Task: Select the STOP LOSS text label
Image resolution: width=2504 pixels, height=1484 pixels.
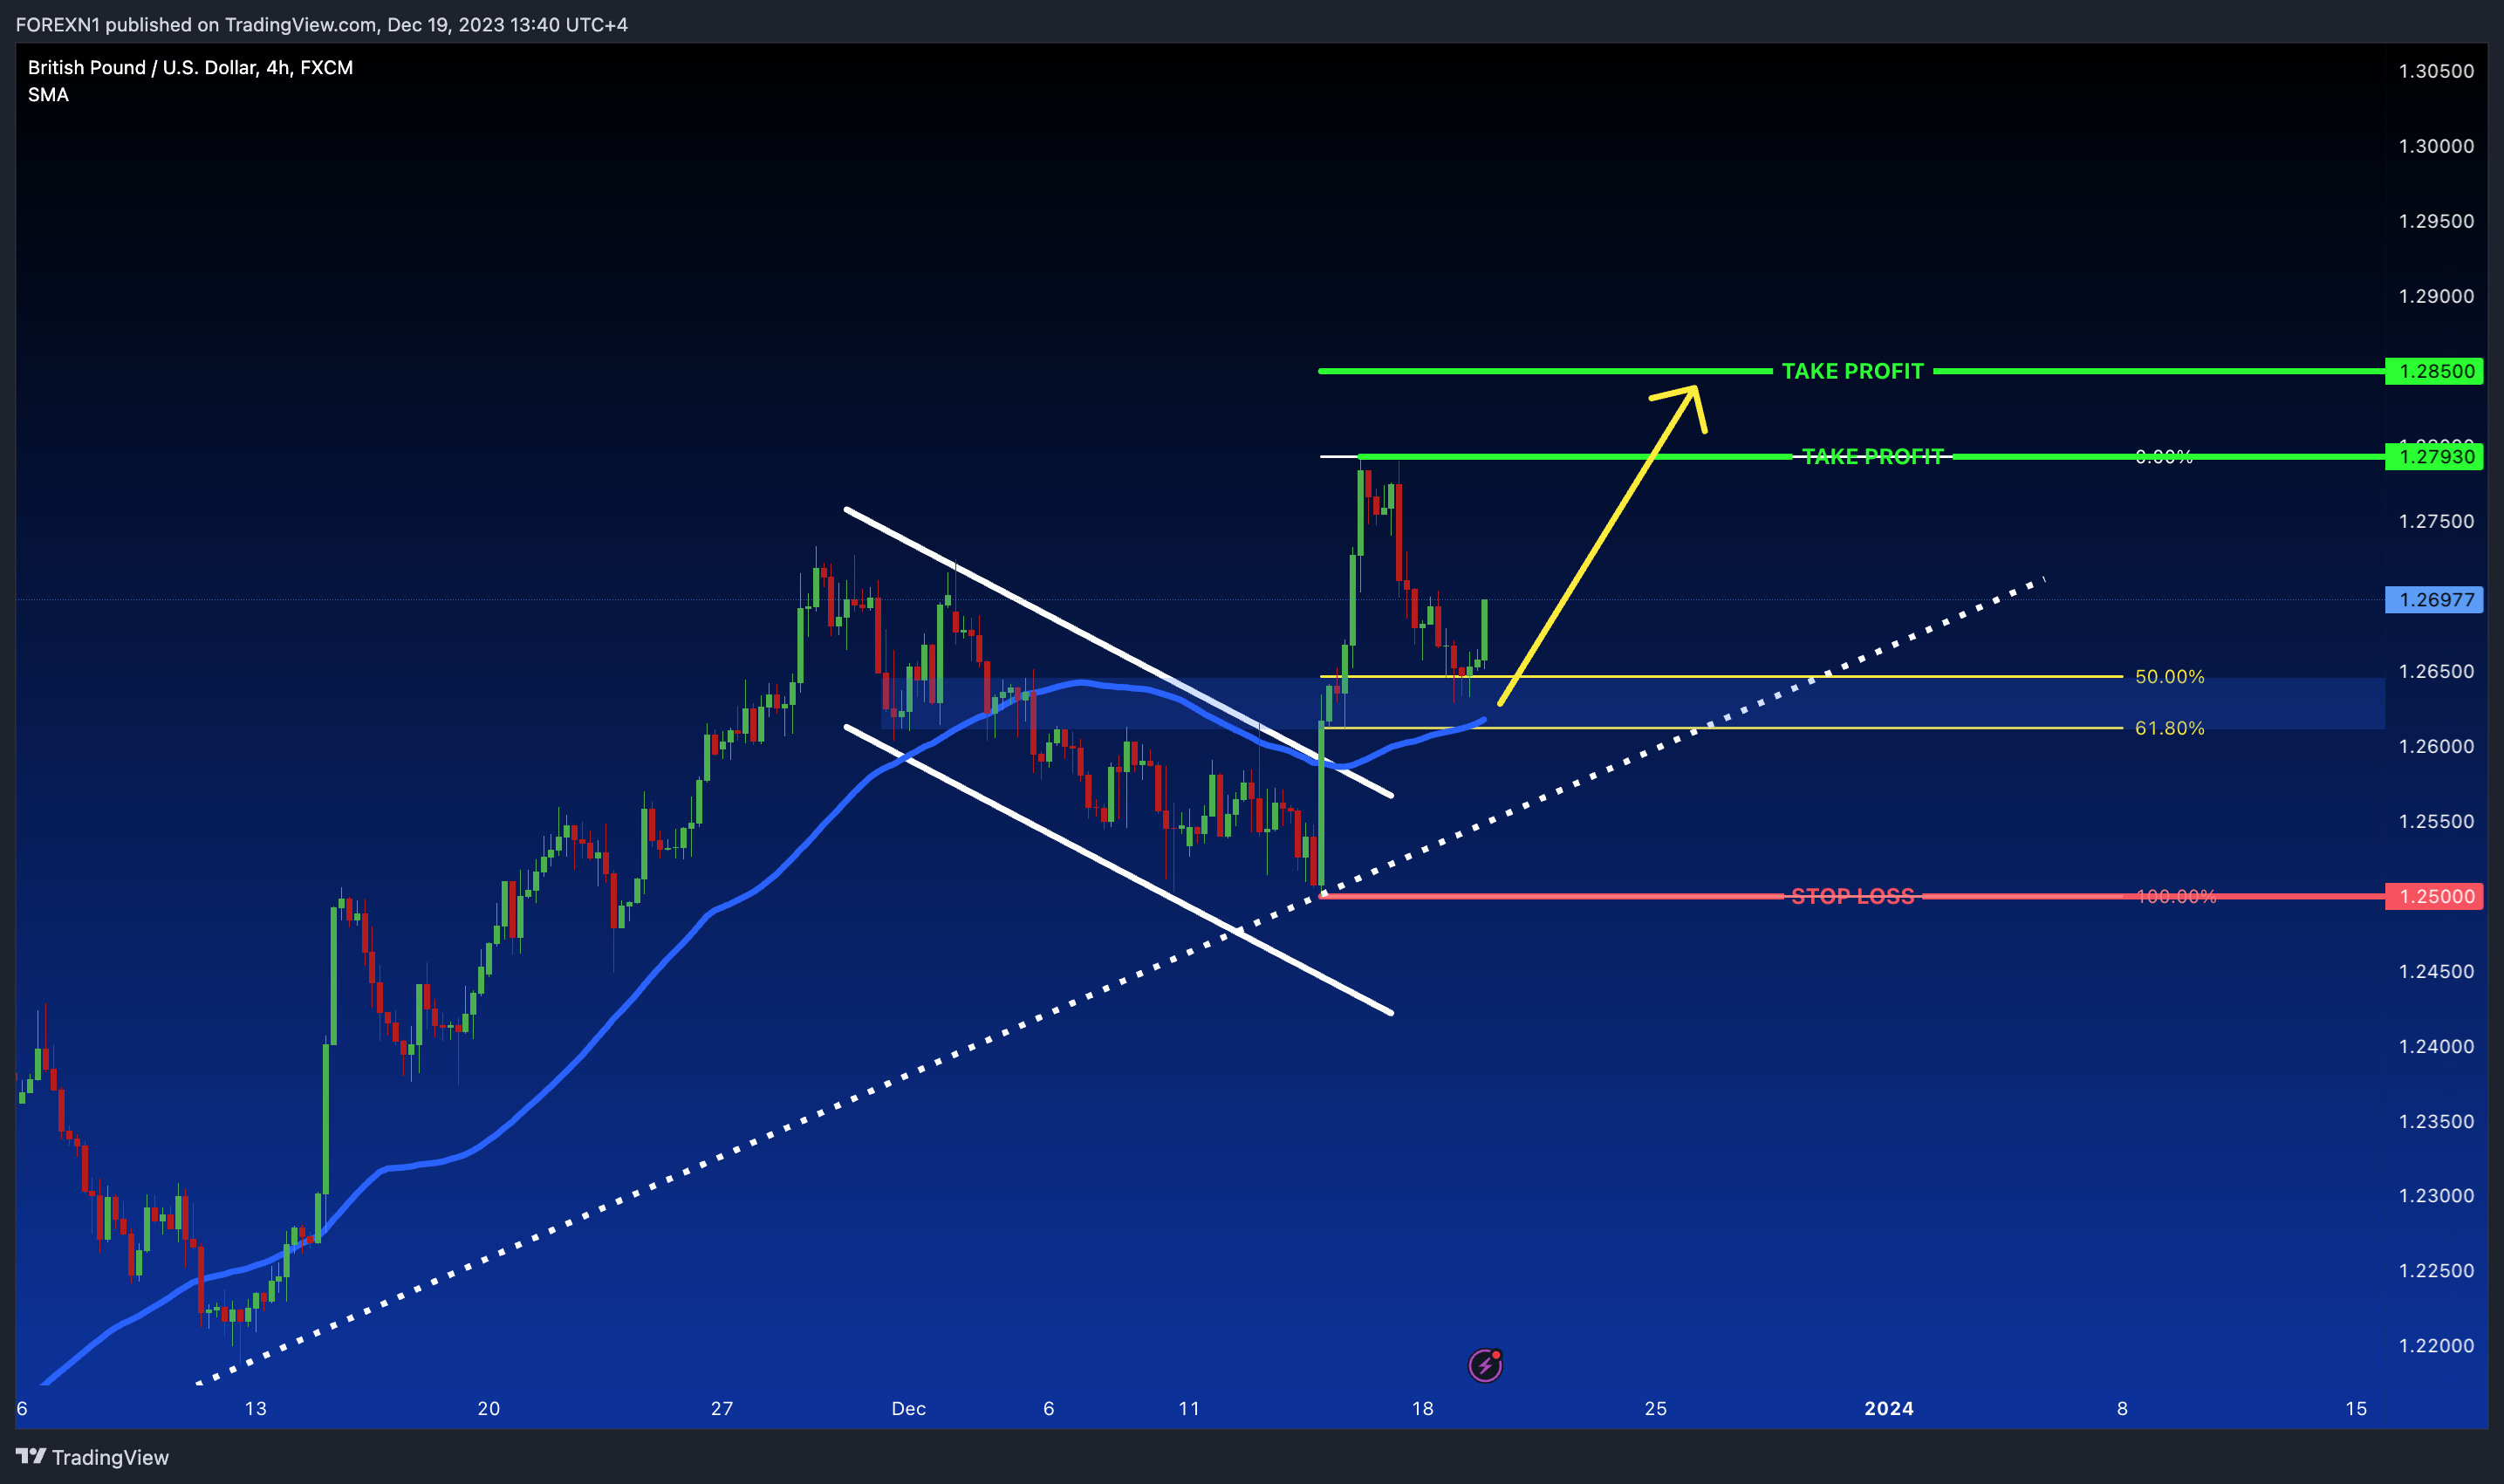Action: [1853, 896]
